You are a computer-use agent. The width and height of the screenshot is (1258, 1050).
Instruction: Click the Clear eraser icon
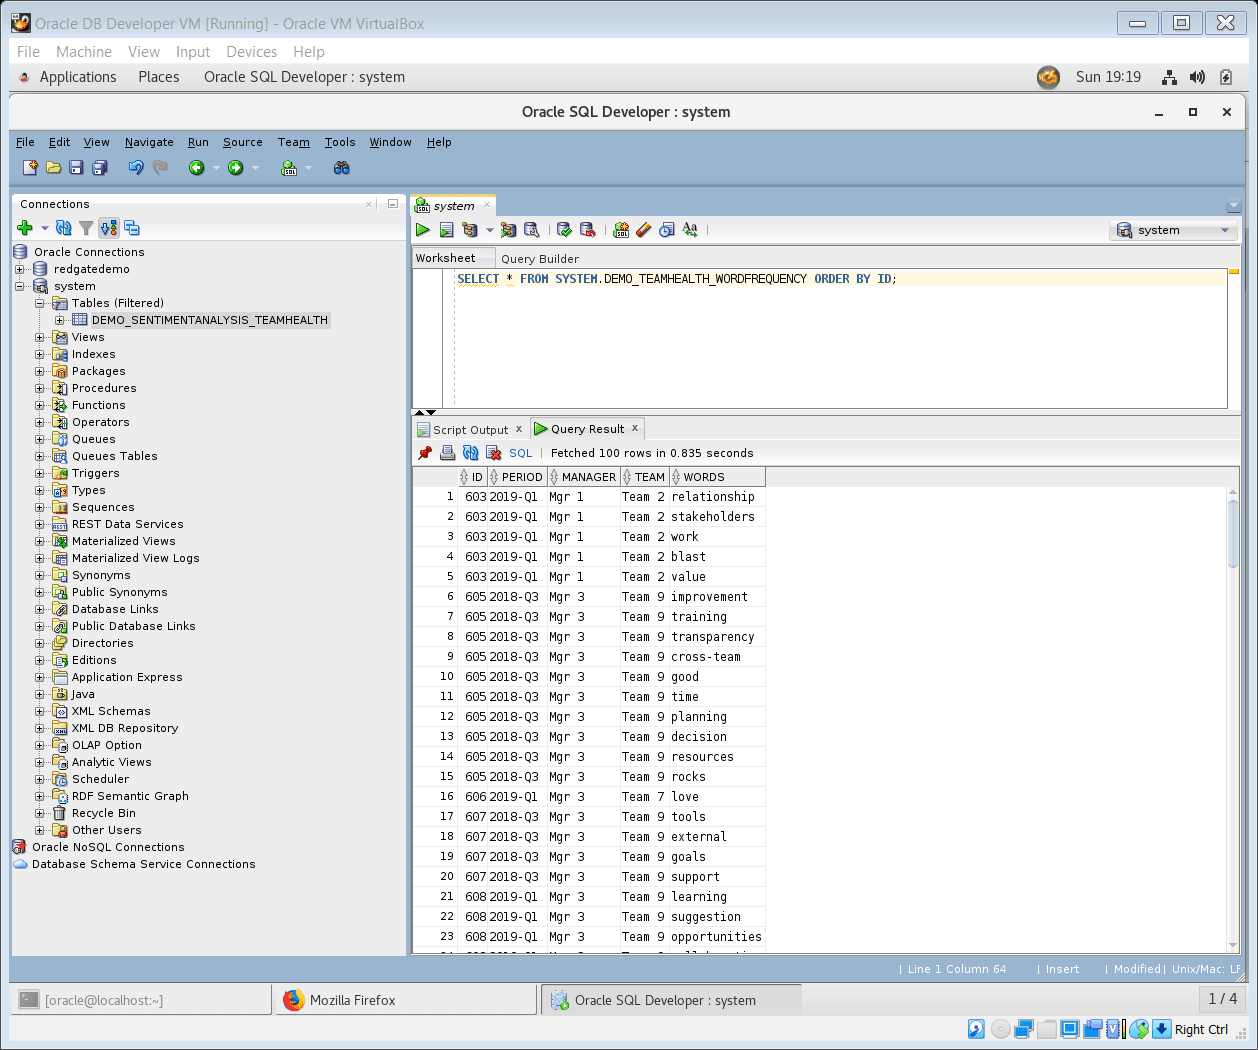coord(643,230)
